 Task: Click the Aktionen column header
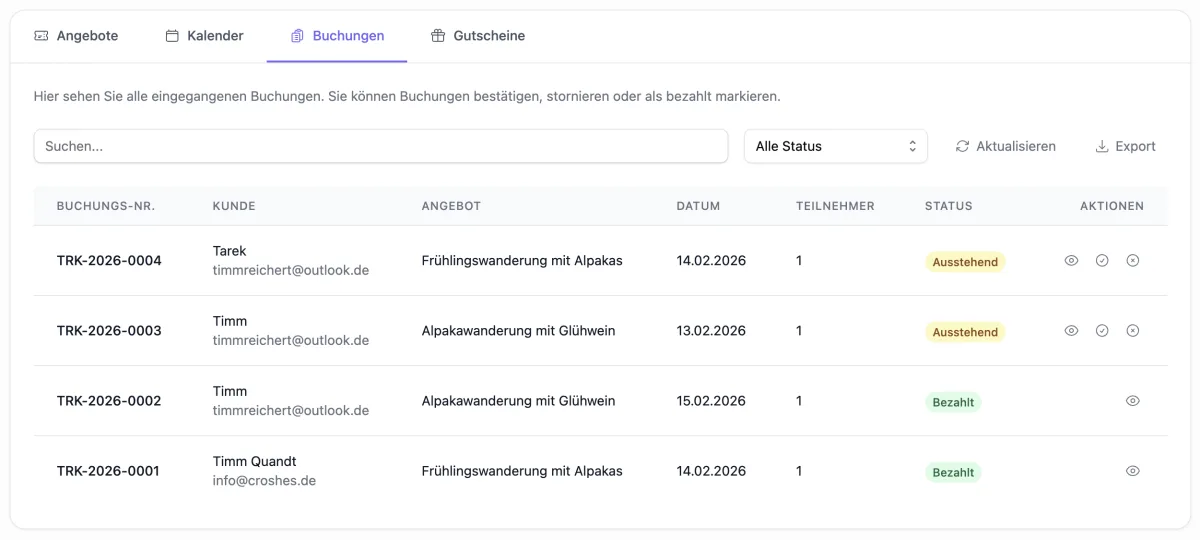(1112, 206)
